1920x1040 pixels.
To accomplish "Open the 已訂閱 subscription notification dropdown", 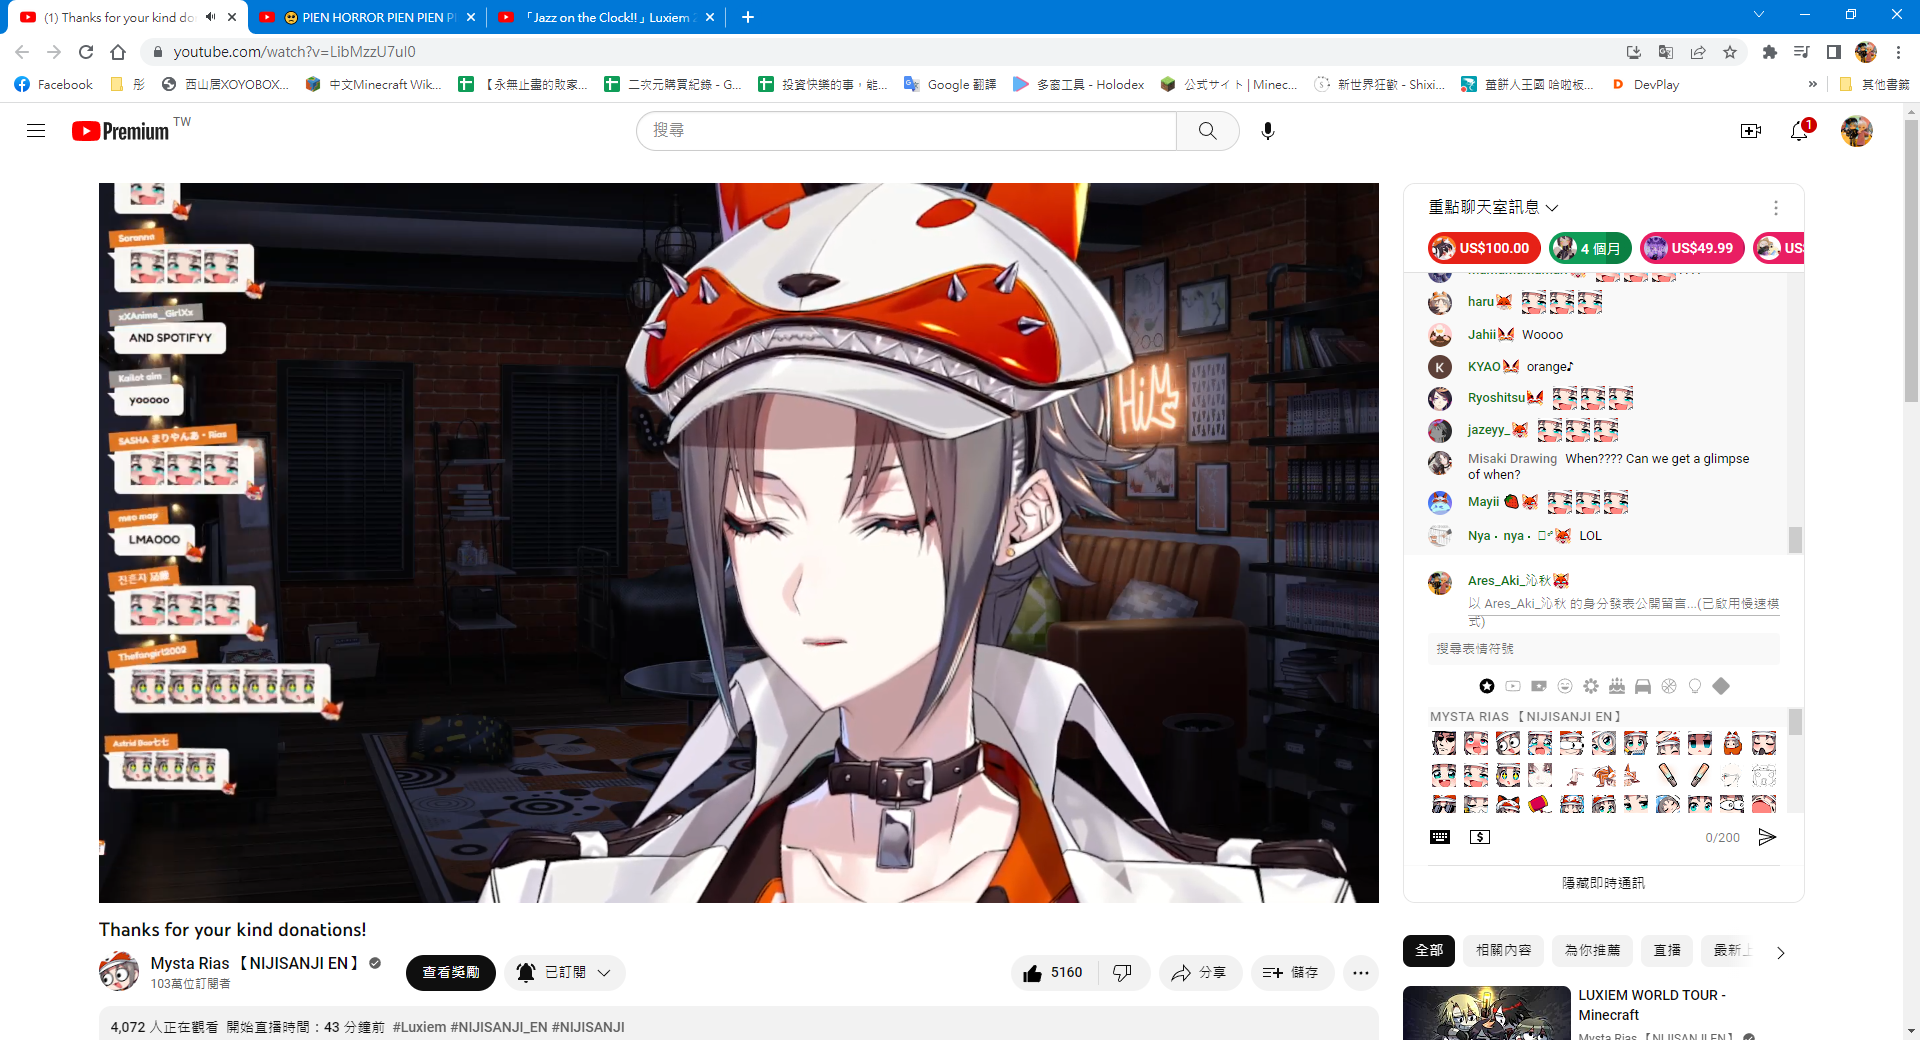I will [x=565, y=973].
